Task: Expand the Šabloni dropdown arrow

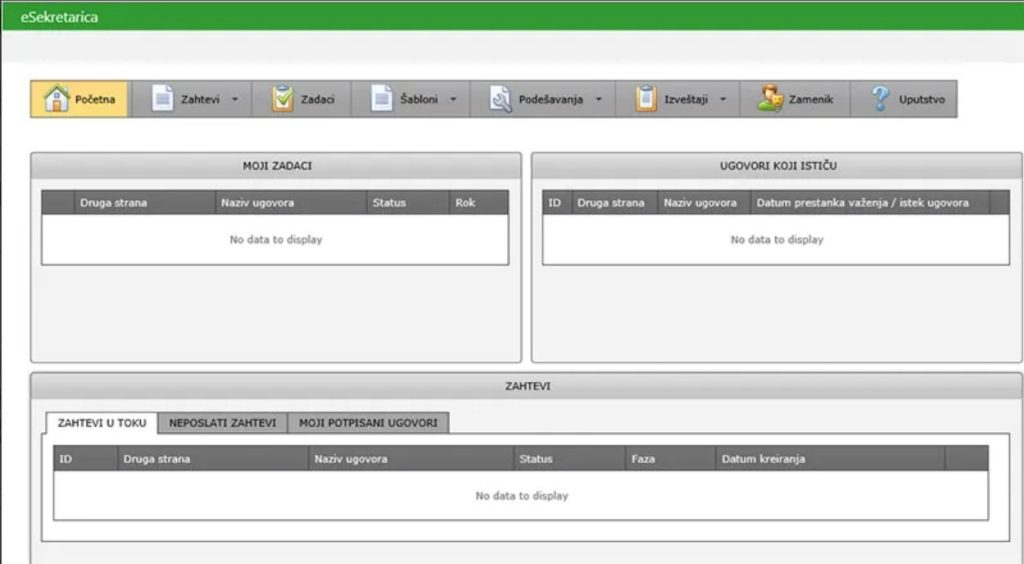Action: point(453,100)
